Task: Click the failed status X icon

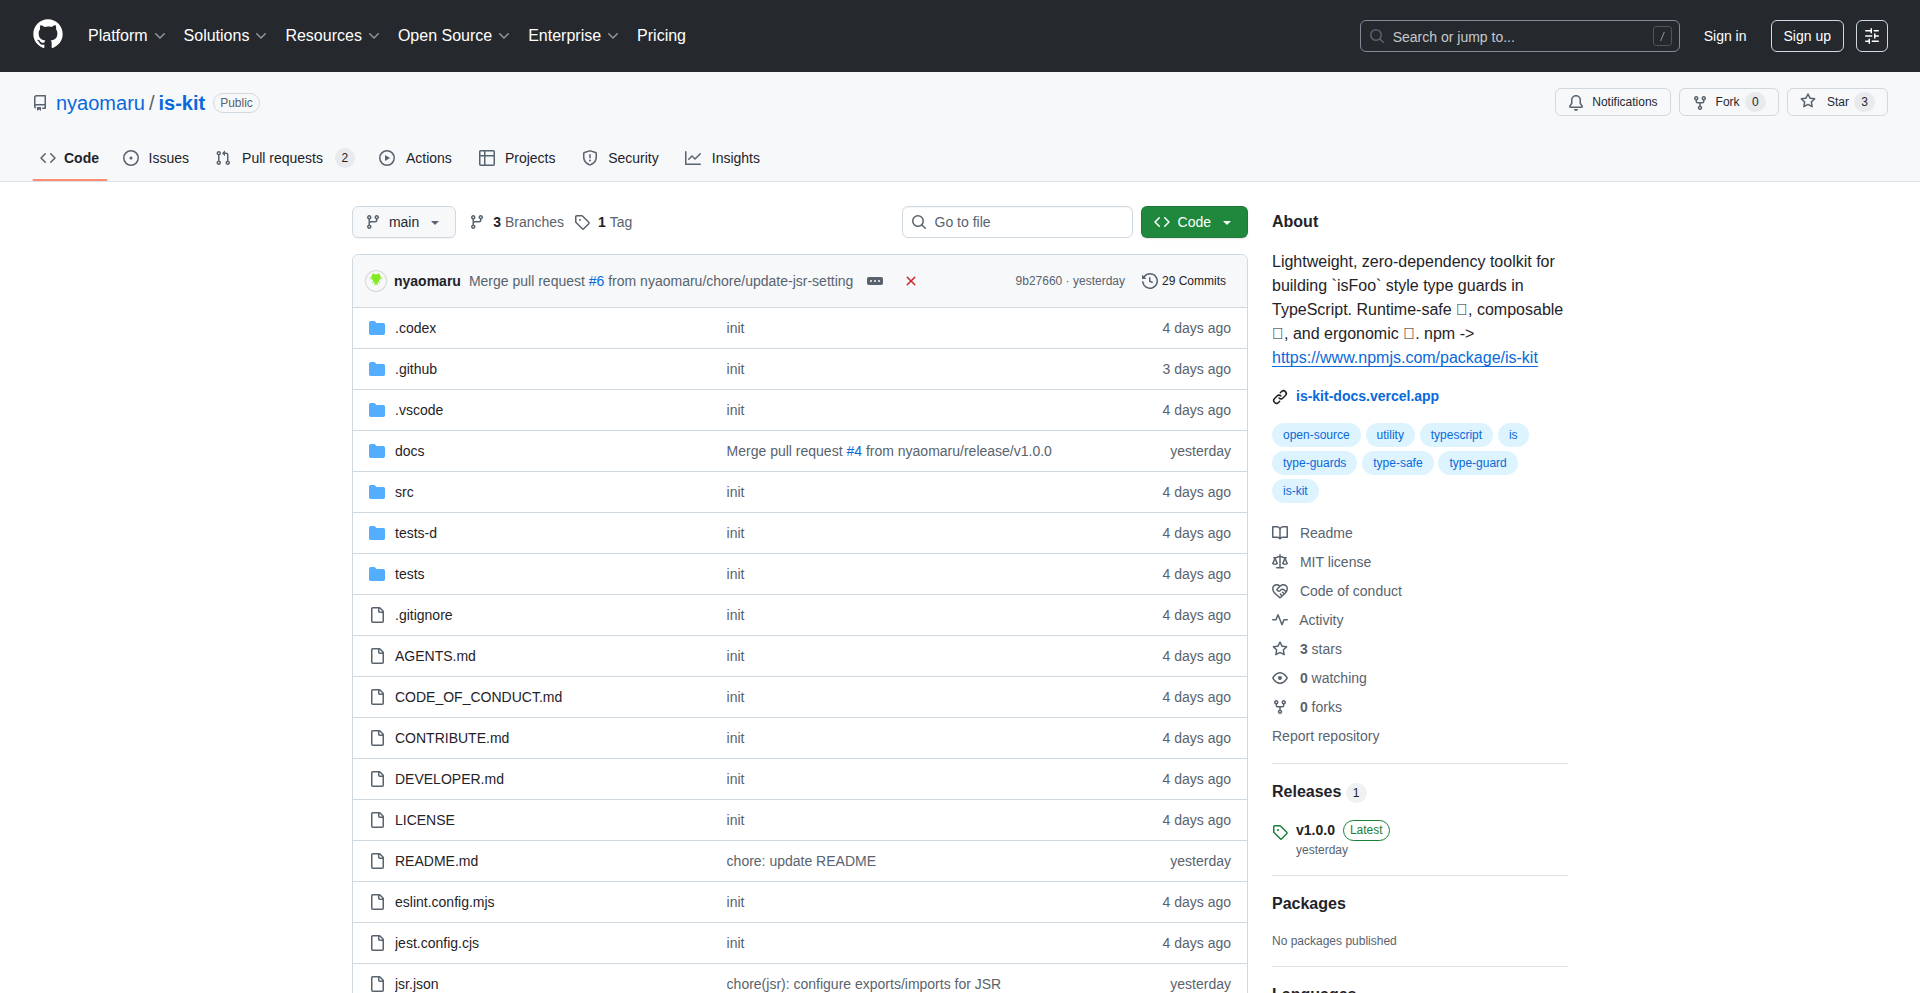Action: click(x=911, y=281)
